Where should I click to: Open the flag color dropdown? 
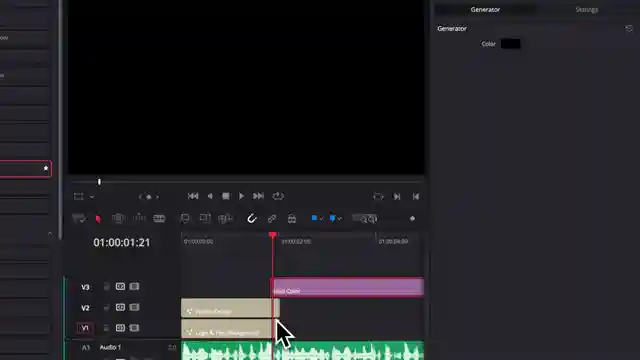[x=321, y=219]
